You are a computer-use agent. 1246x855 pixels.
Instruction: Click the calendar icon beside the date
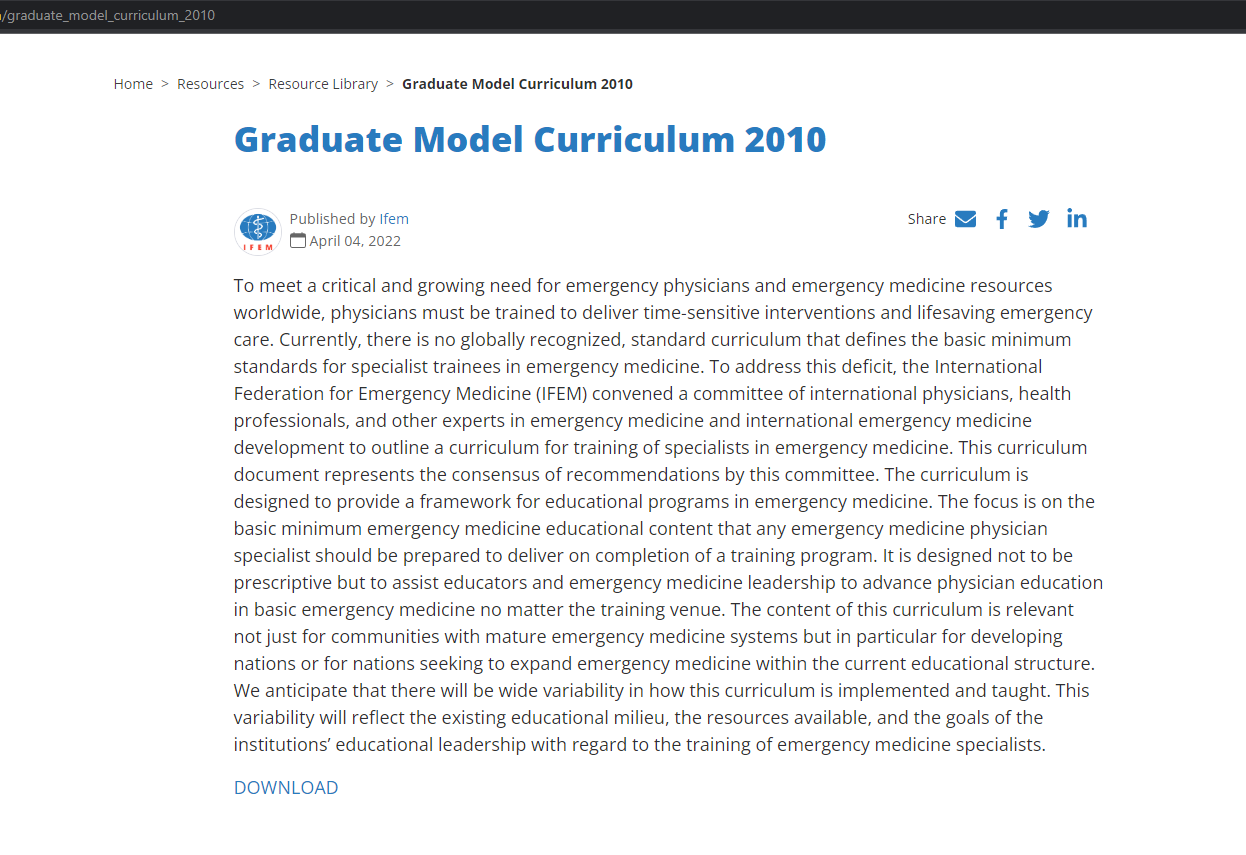(x=298, y=240)
